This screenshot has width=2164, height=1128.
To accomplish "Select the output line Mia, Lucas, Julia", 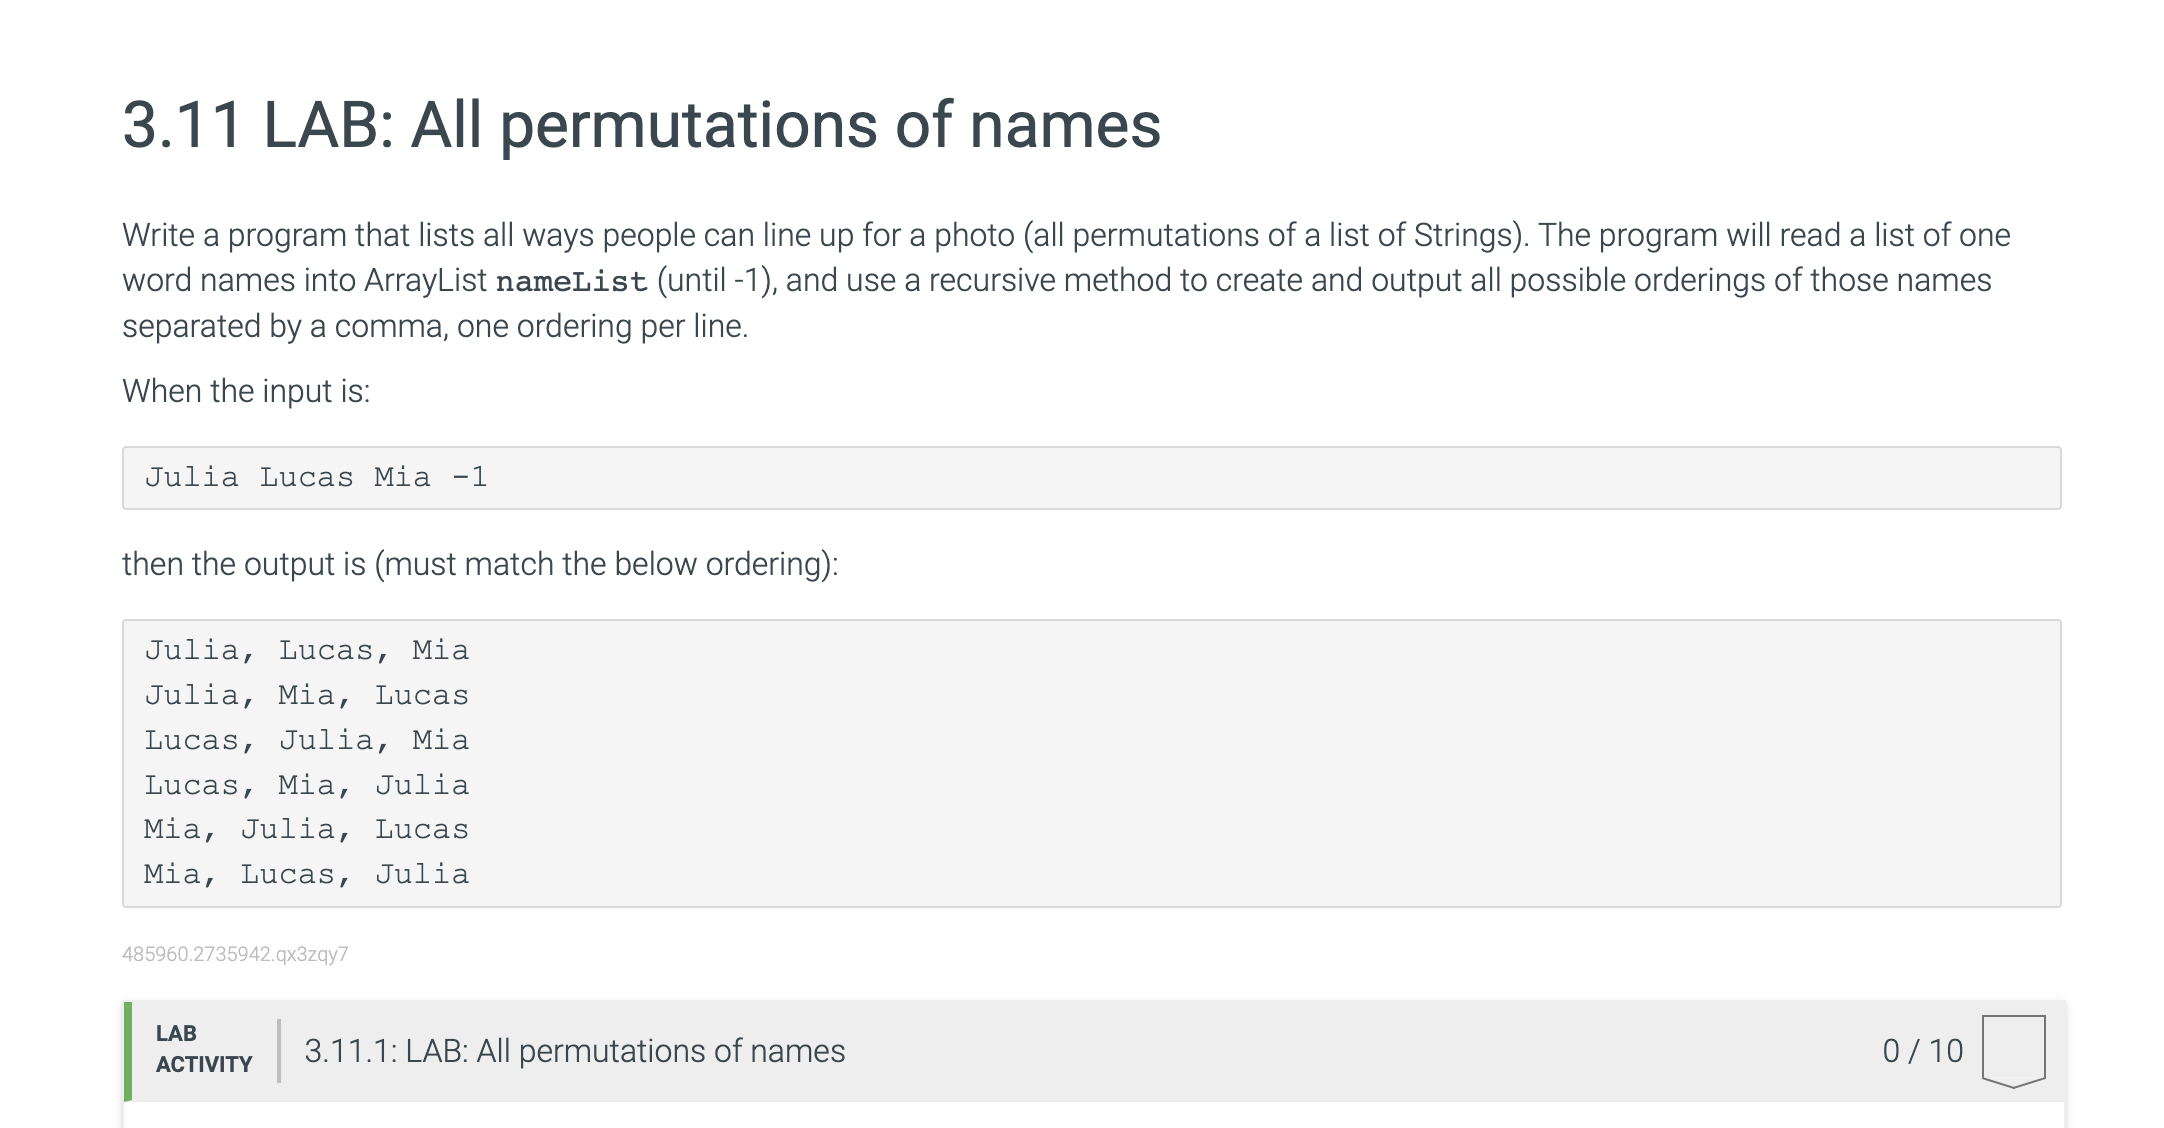I will tap(306, 875).
